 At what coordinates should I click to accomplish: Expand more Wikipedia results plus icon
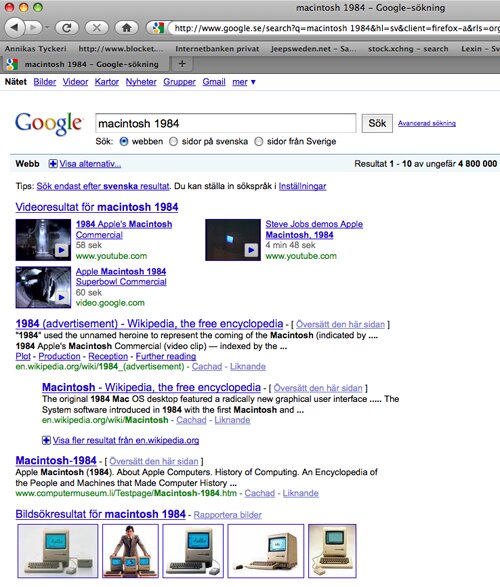pyautogui.click(x=46, y=440)
